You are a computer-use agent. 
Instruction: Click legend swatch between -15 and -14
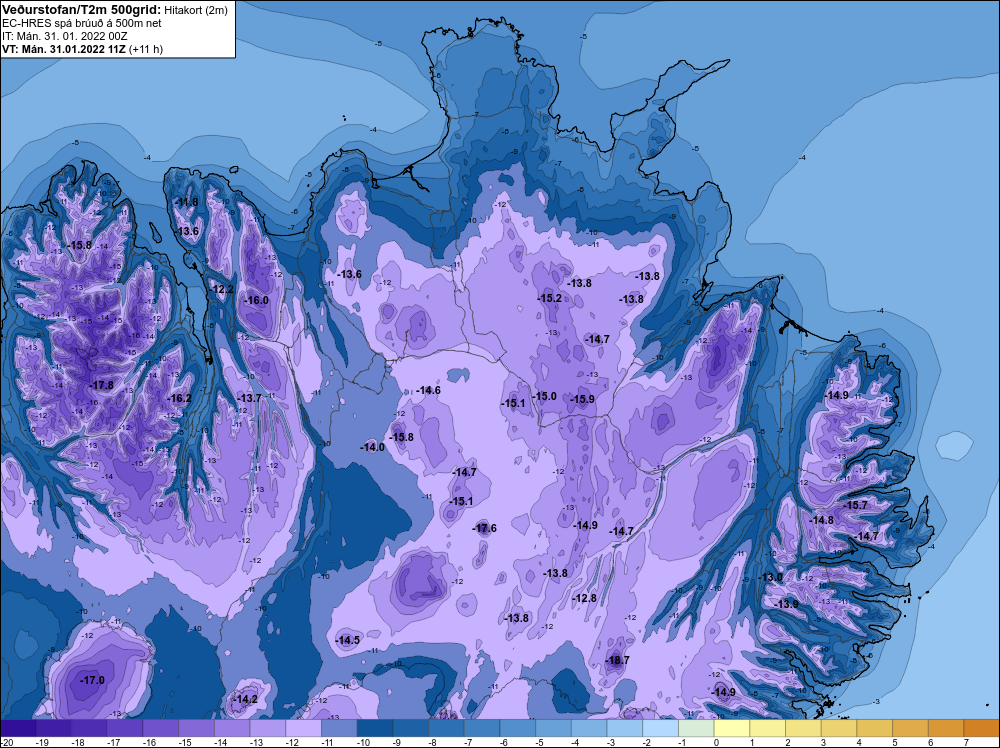(196, 728)
